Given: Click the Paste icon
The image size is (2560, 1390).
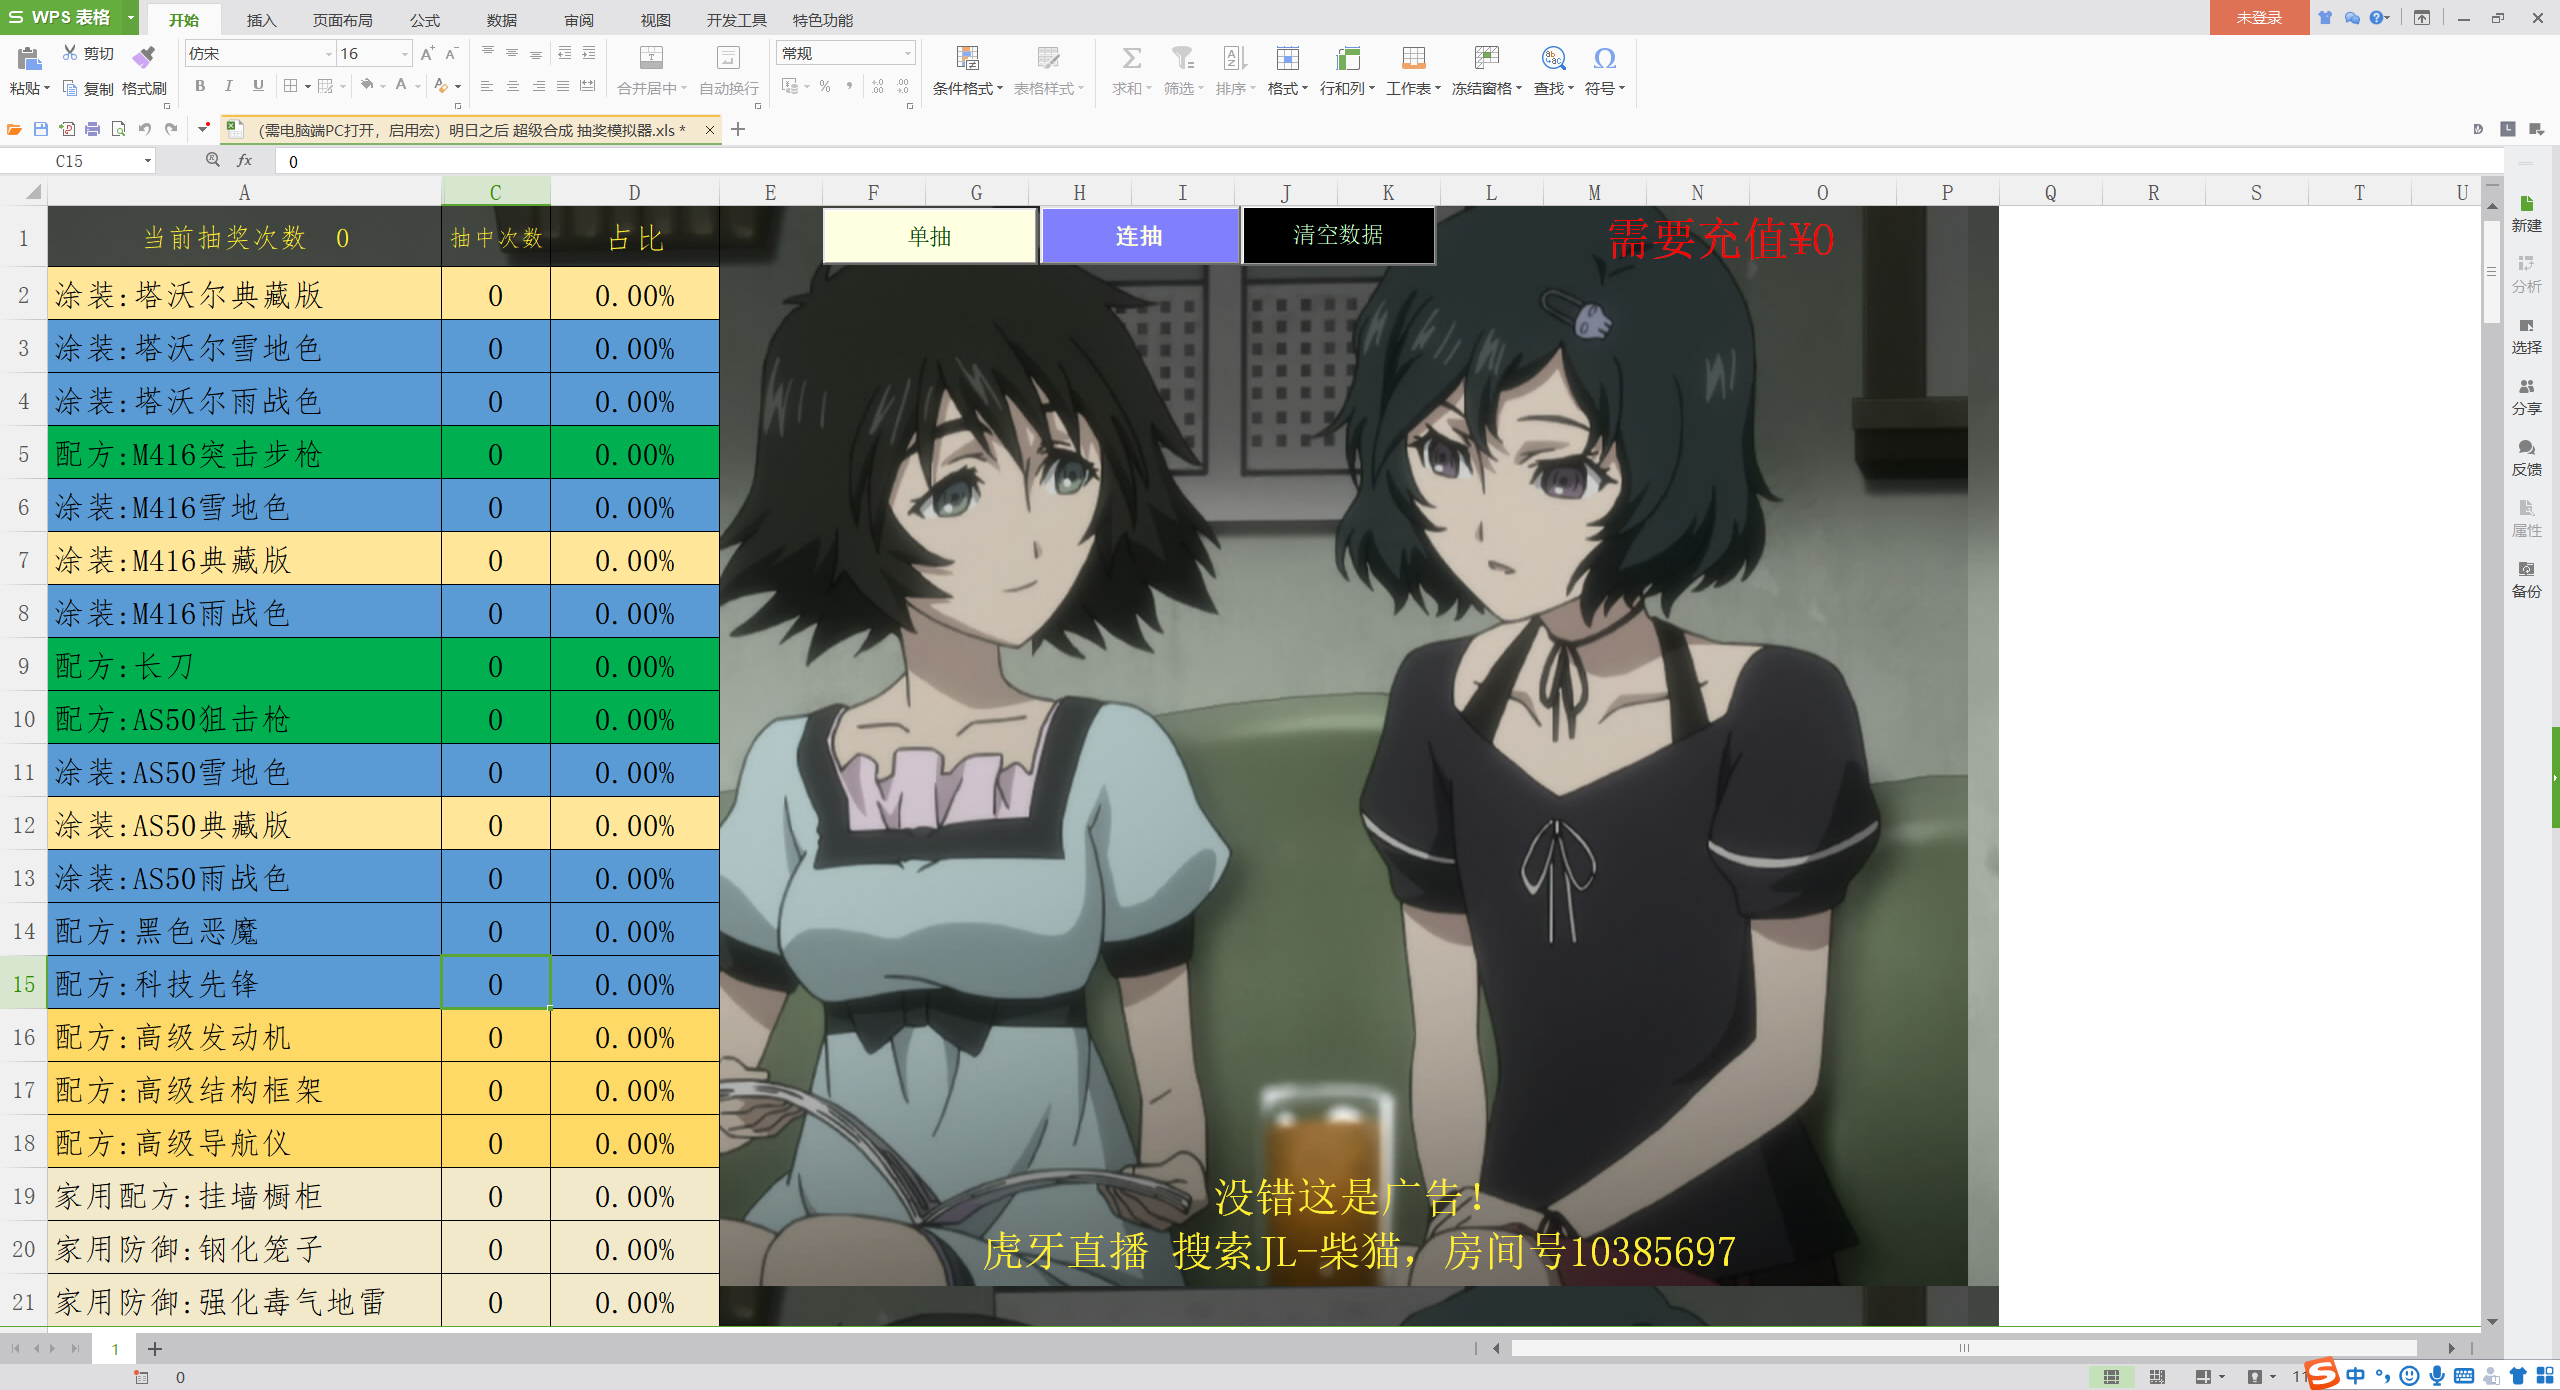Looking at the screenshot, I should tap(28, 59).
